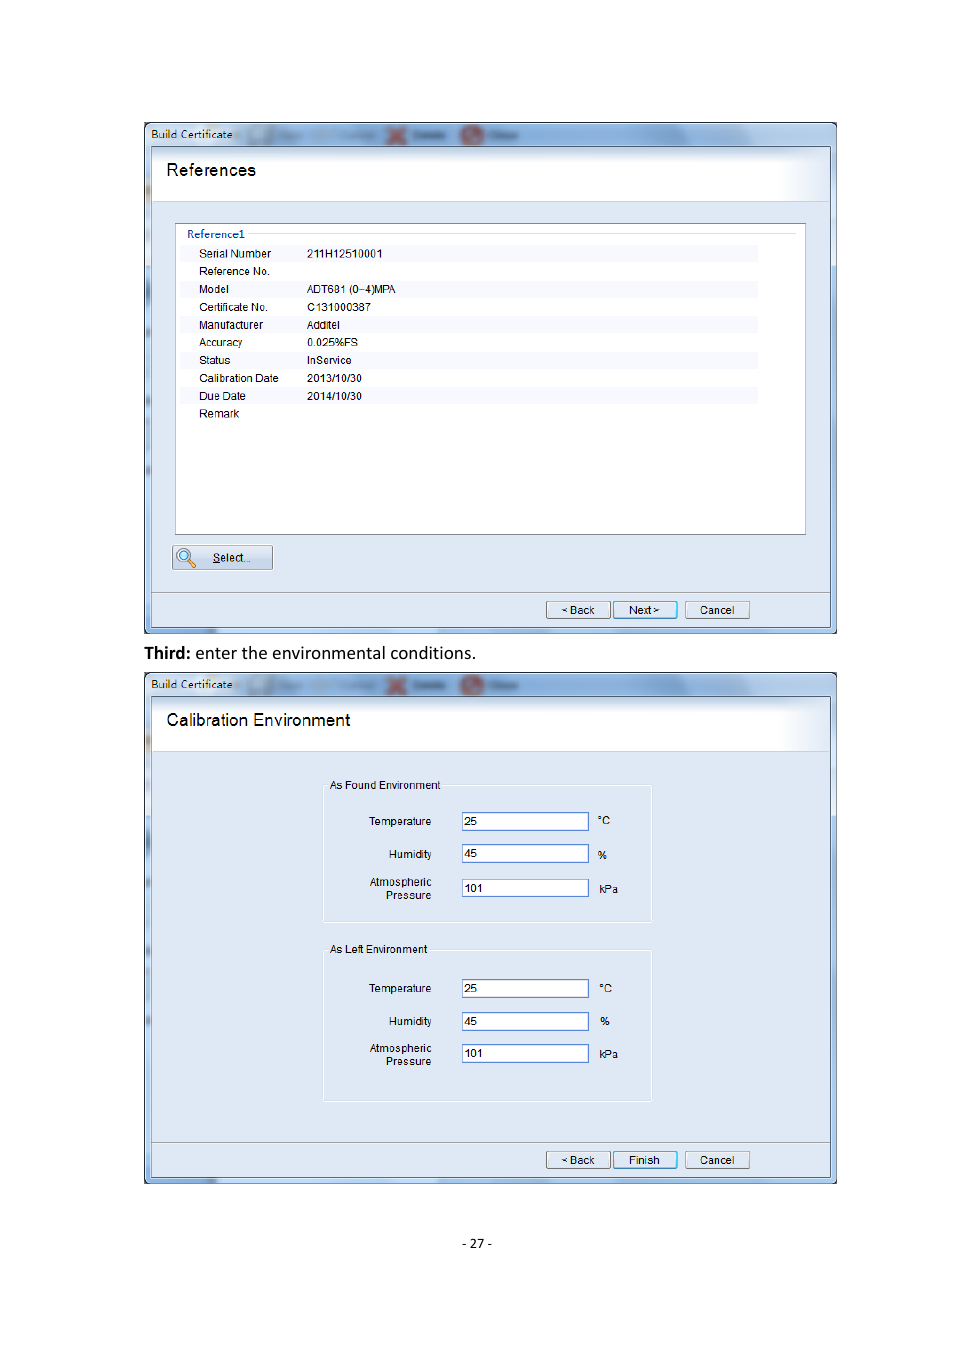Screen dimensions: 954x1350
Task: Click the Reference No. label
Action: point(234,272)
